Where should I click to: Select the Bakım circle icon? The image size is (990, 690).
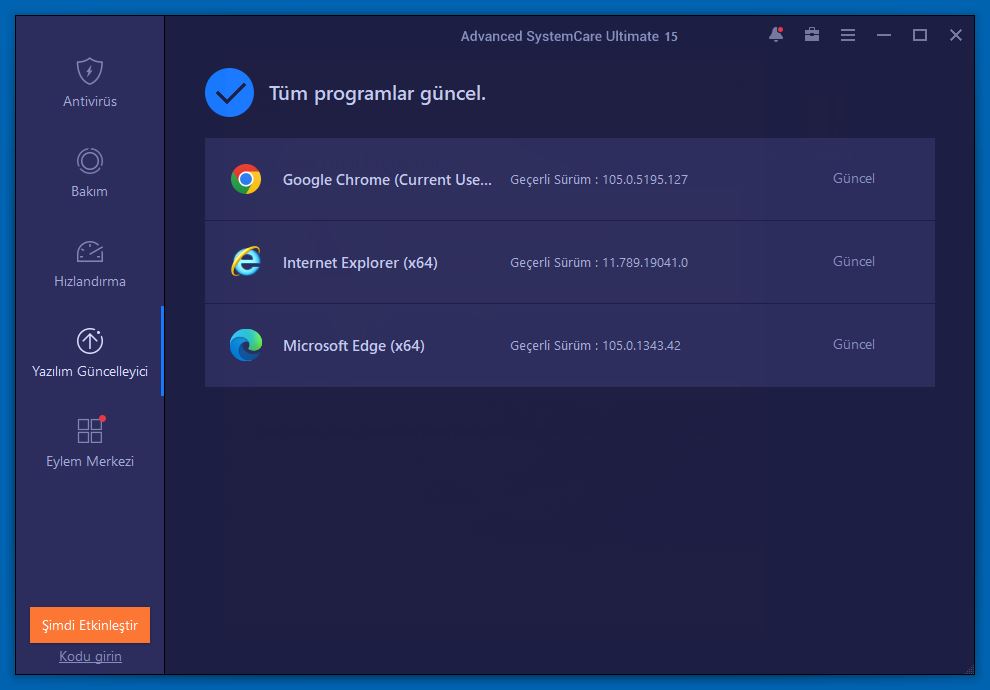click(x=90, y=161)
